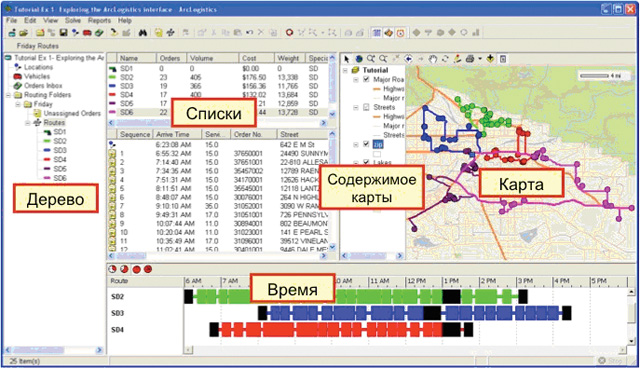Screen dimensions: 640x368
Task: Click the red vehicle icon in main toolbar
Action: coord(87,33)
